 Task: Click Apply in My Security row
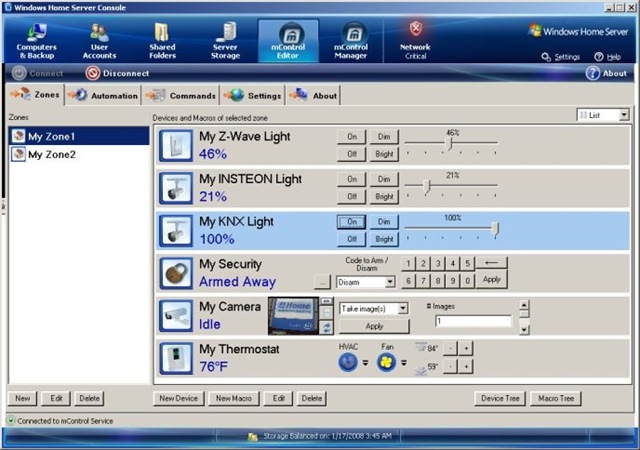click(491, 280)
